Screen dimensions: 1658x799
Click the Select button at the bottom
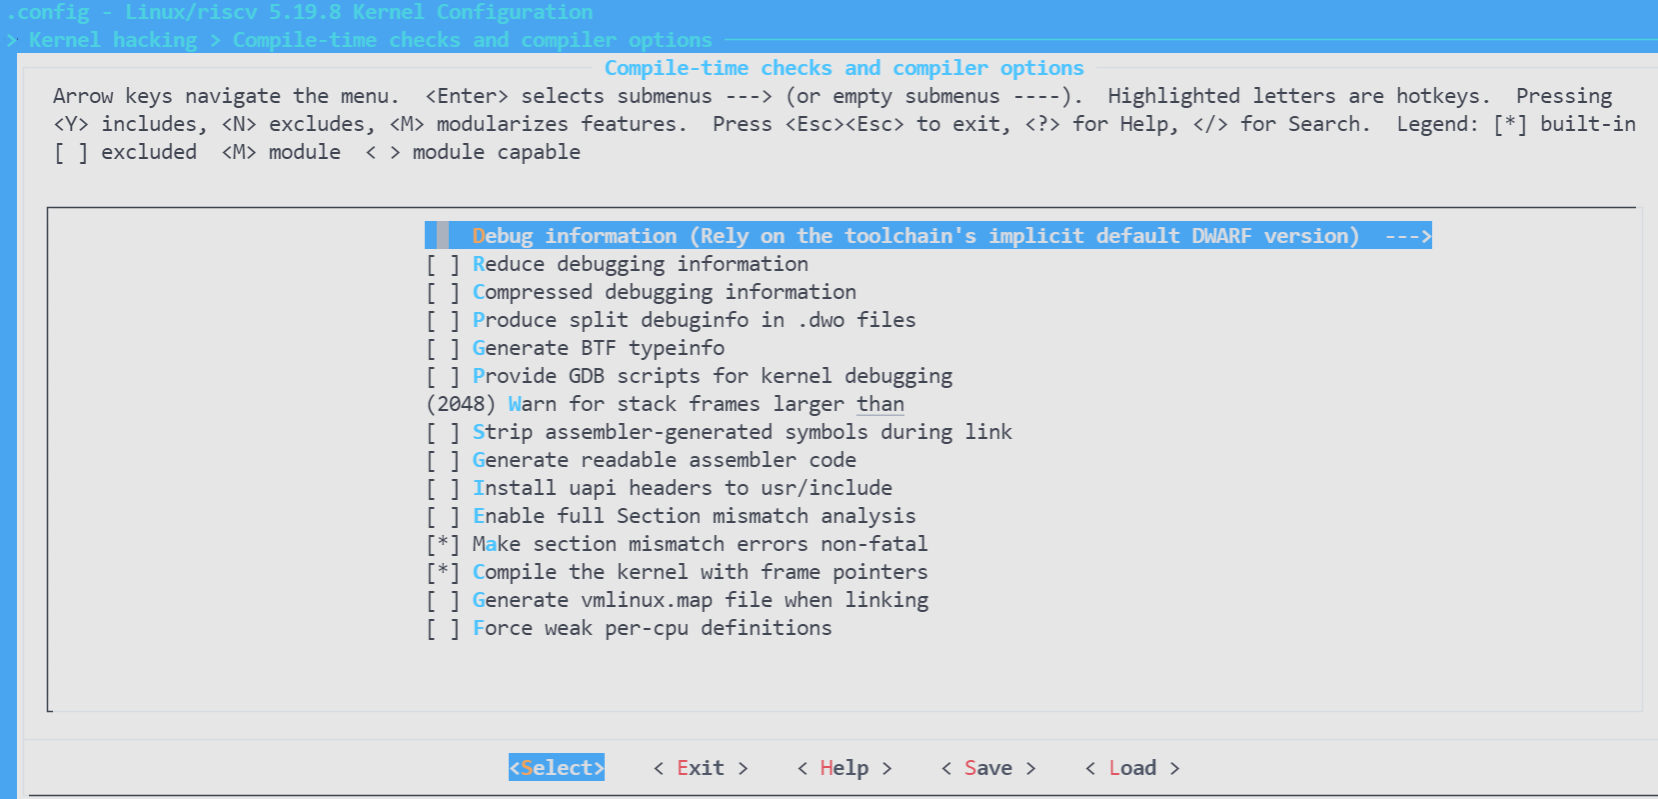557,767
